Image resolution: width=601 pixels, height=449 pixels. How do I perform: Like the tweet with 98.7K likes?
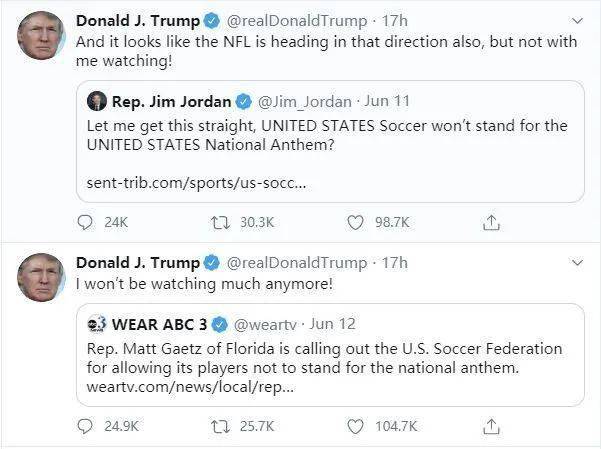point(355,222)
